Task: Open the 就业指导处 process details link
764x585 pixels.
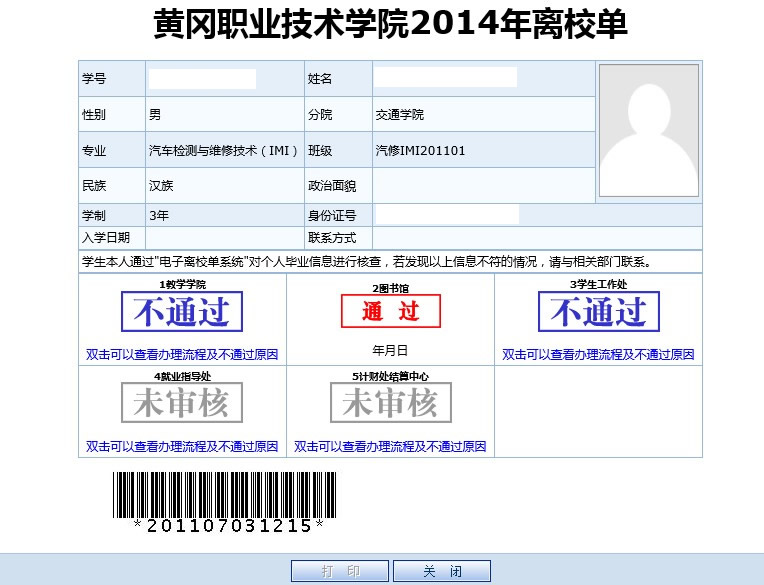Action: 182,447
